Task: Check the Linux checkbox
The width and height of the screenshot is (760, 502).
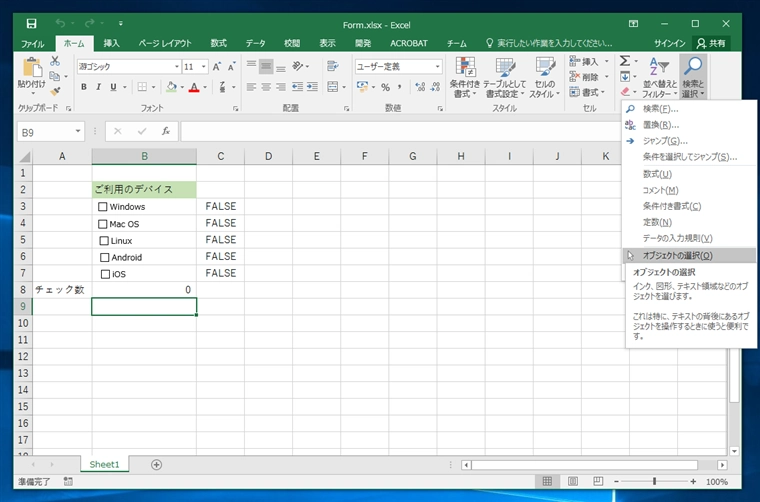Action: click(x=104, y=240)
